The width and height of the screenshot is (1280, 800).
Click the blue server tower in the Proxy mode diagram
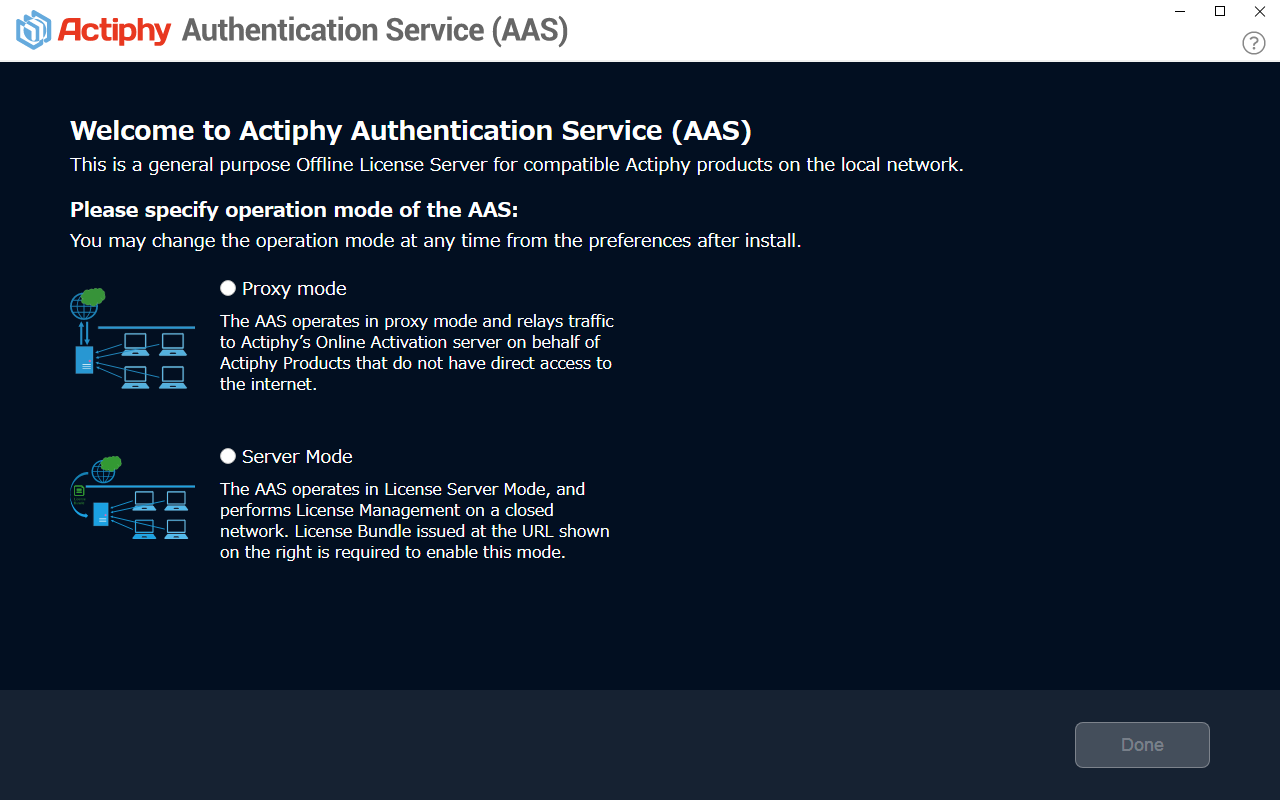[84, 360]
